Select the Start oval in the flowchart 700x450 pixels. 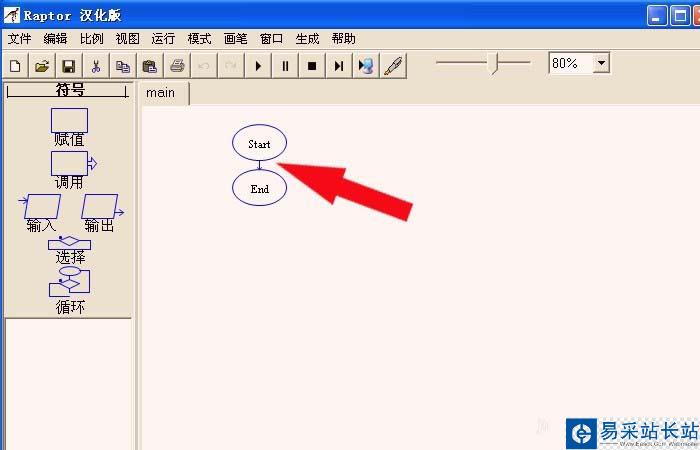tap(259, 142)
